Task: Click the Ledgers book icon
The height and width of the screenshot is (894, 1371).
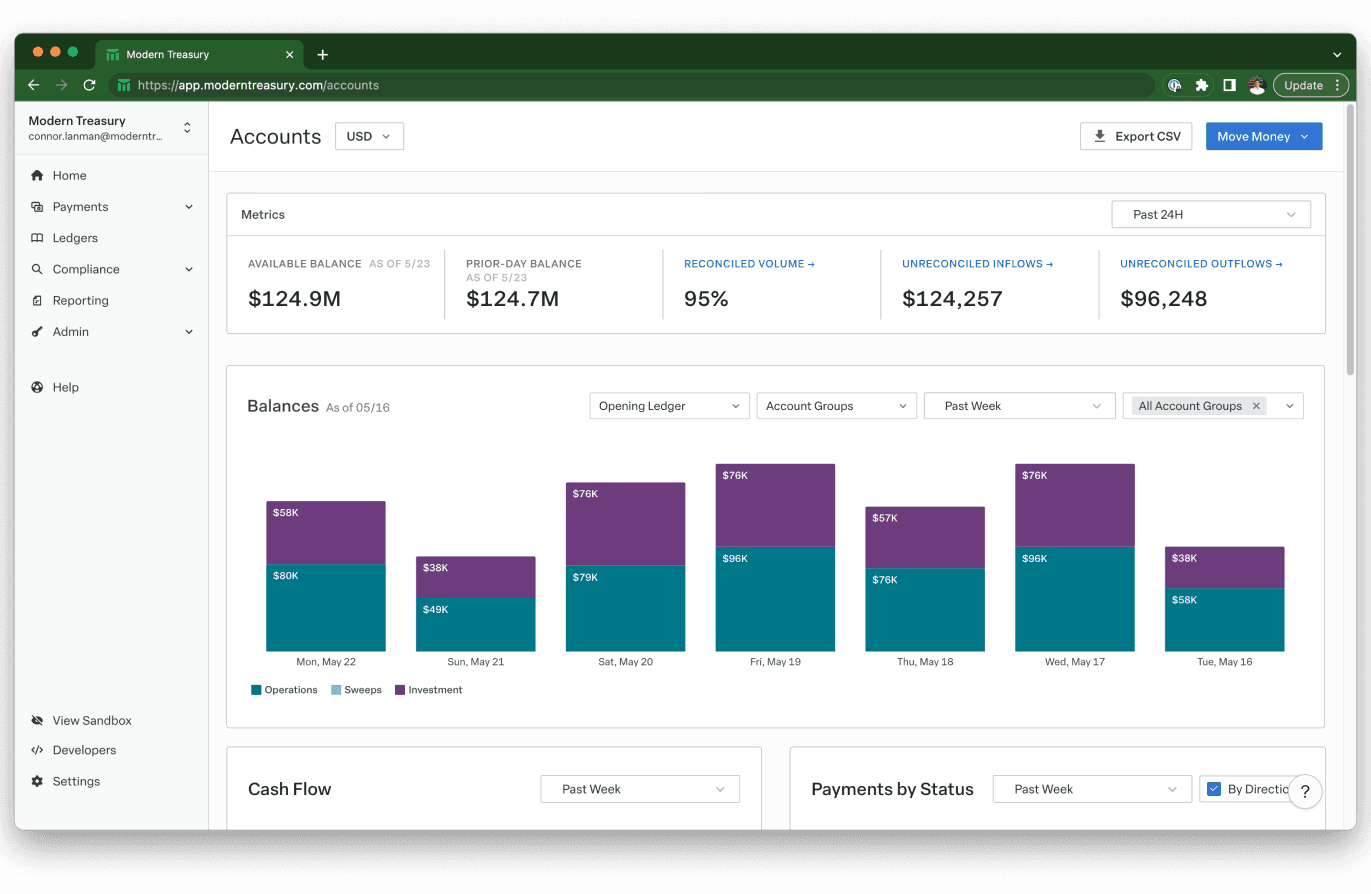Action: click(37, 238)
